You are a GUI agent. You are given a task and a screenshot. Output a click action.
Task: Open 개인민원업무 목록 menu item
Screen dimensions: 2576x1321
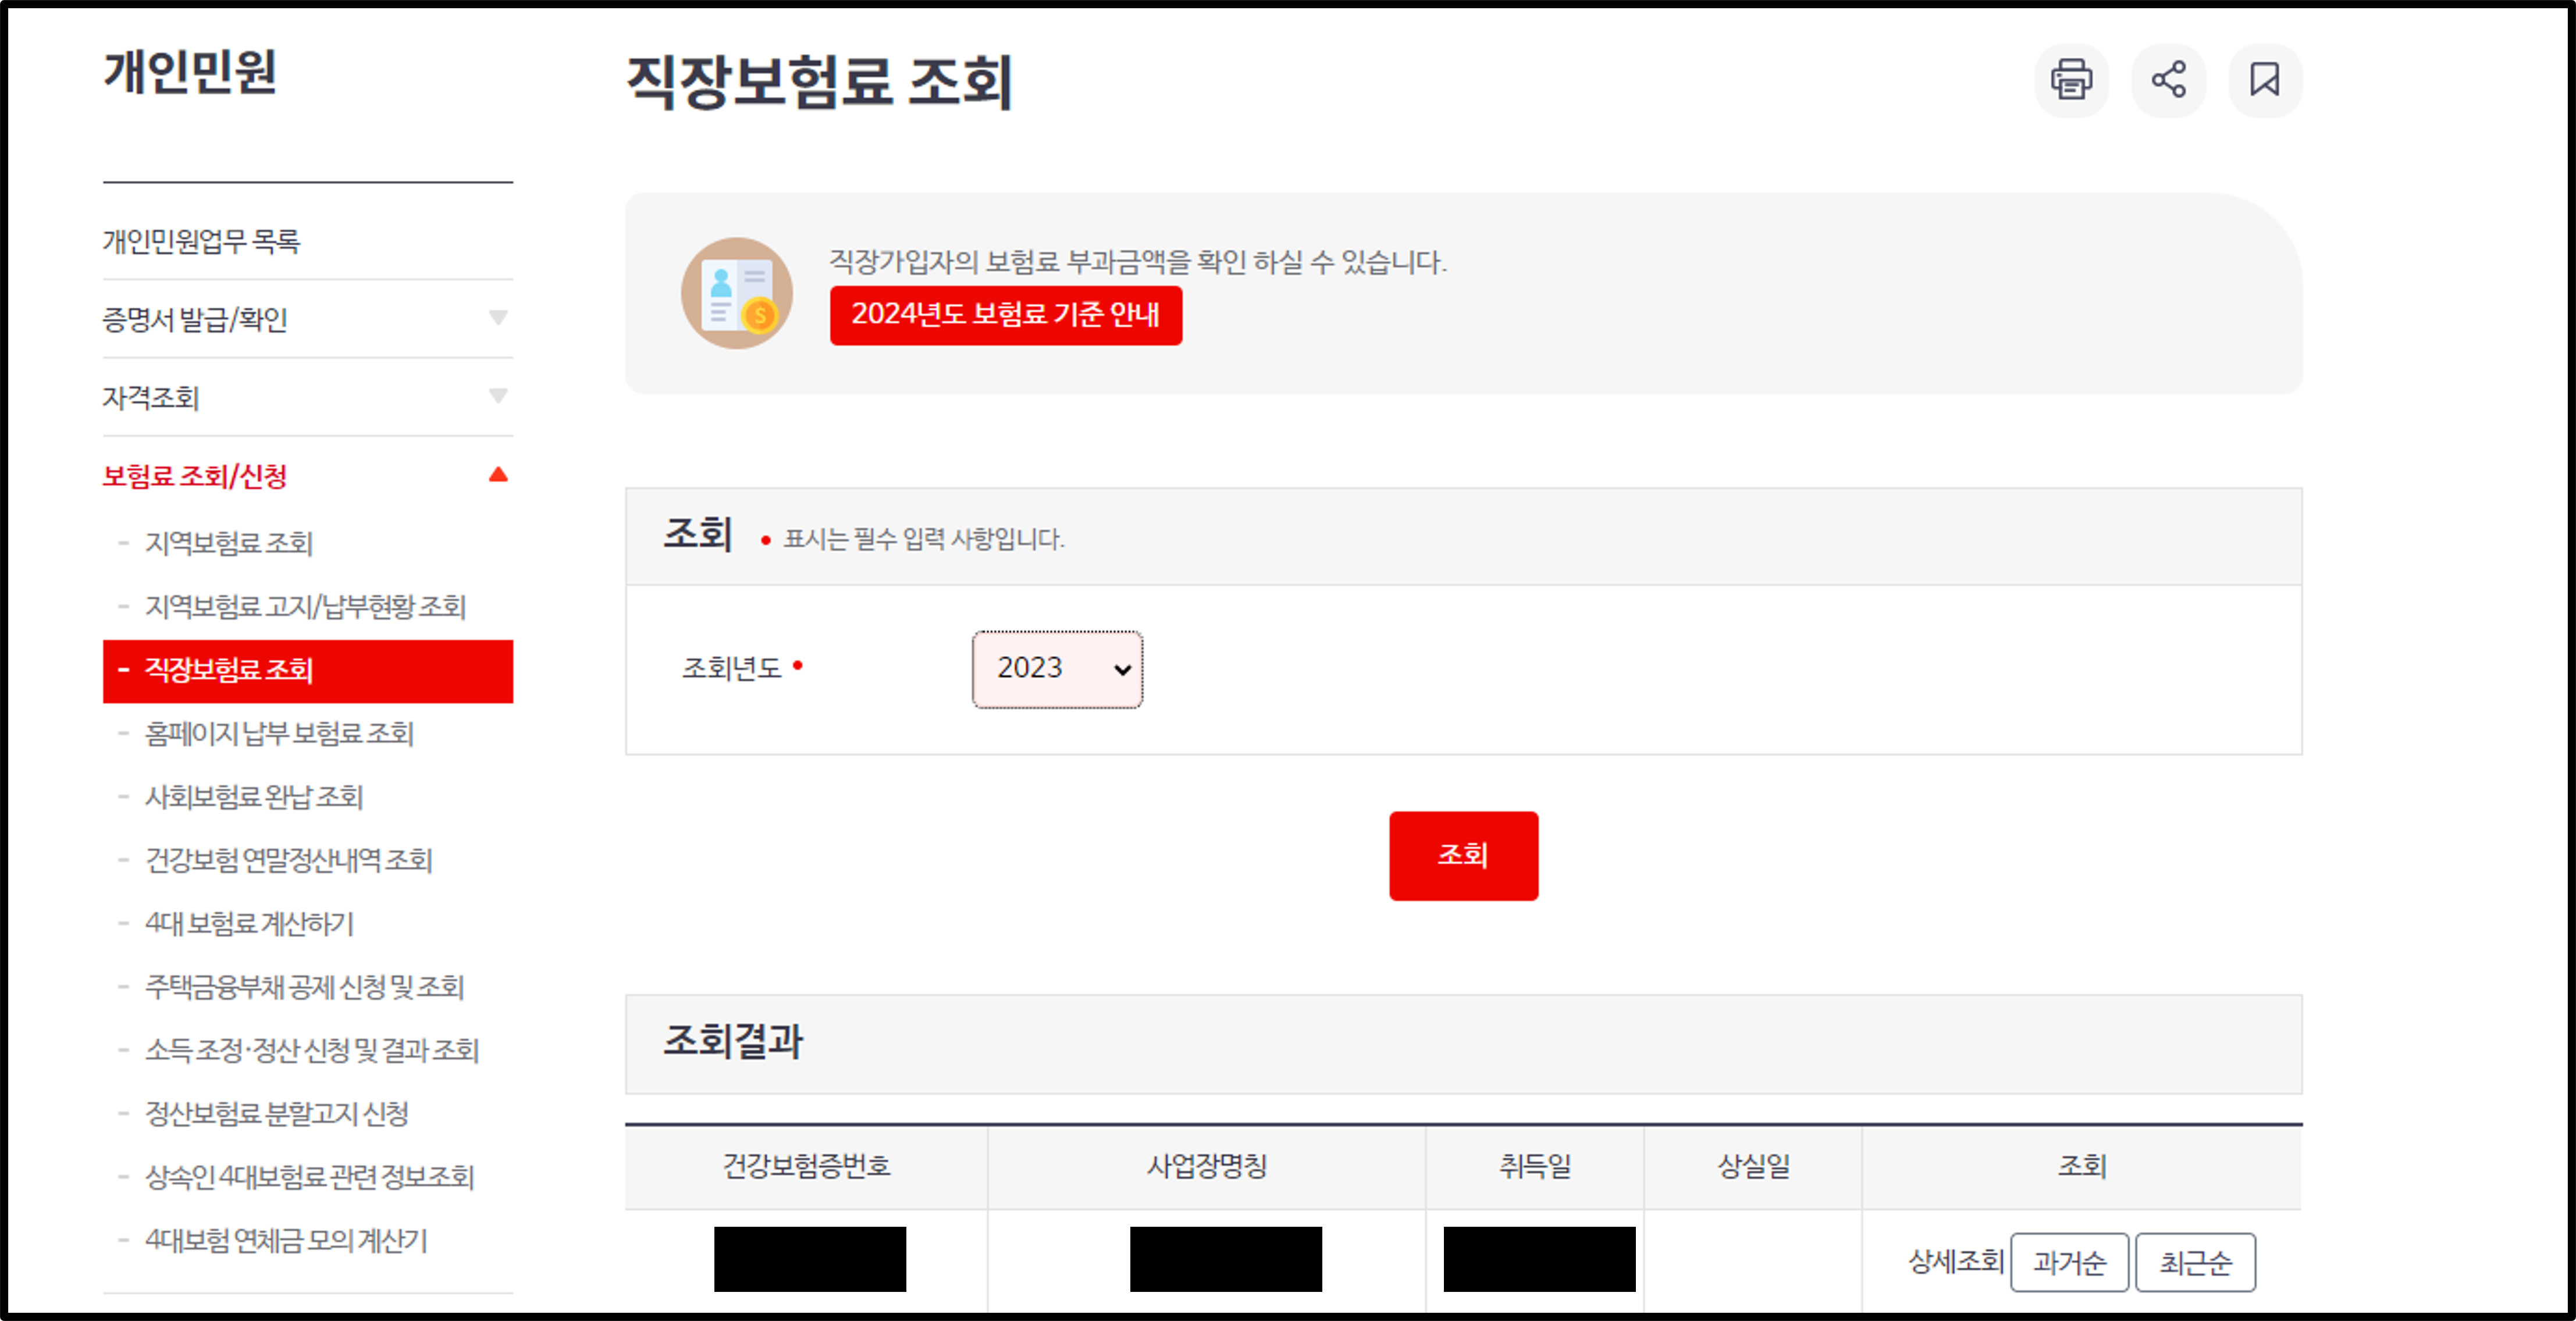coord(201,241)
